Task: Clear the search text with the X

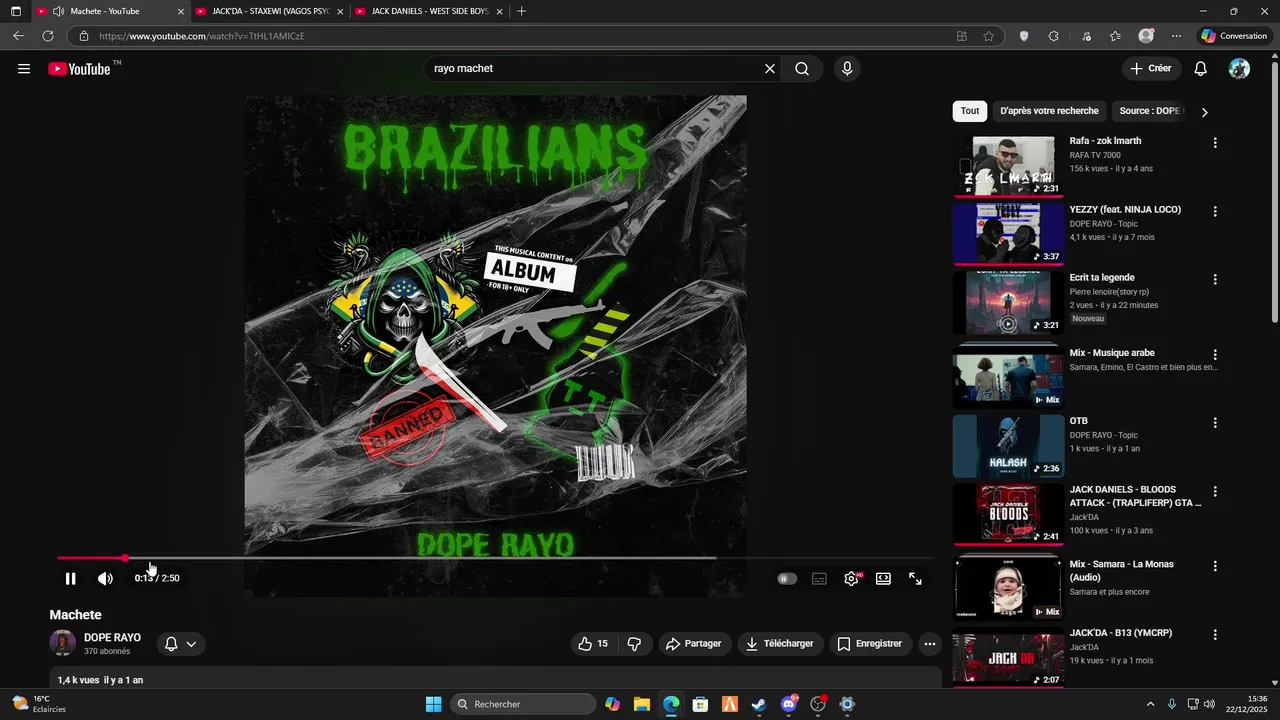Action: coord(770,69)
